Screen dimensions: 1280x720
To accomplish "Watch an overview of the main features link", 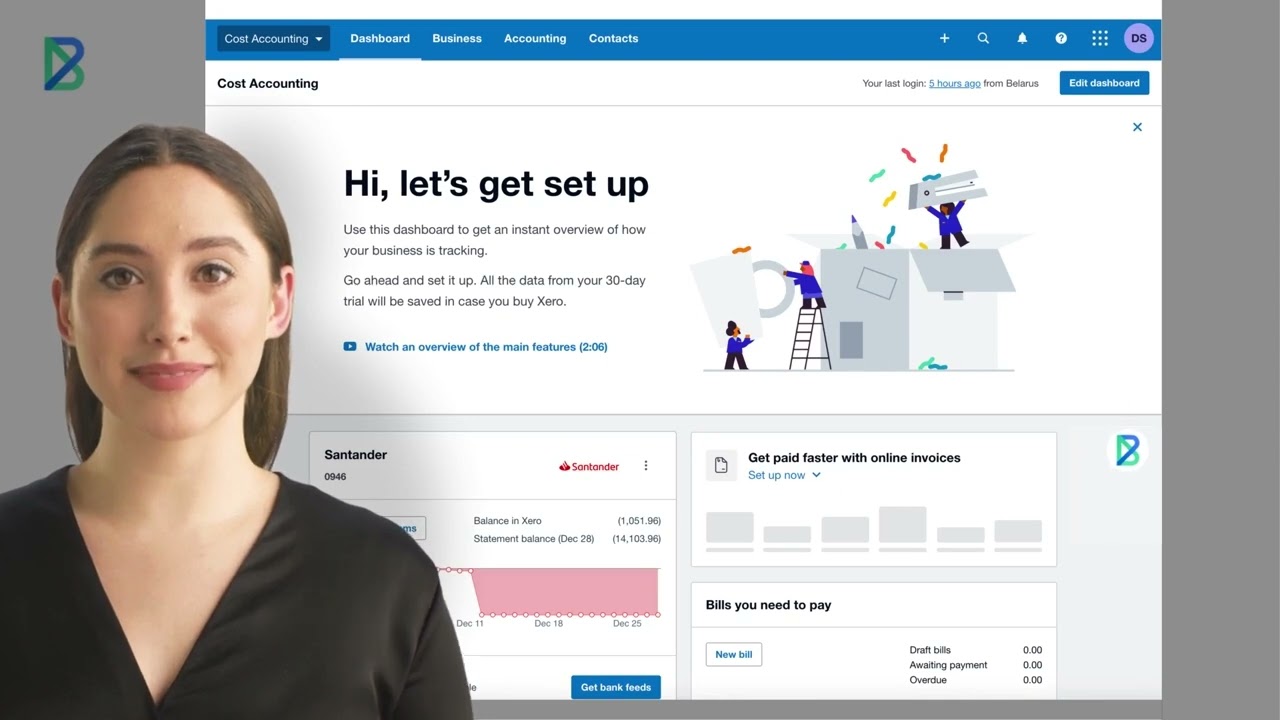I will pos(486,347).
